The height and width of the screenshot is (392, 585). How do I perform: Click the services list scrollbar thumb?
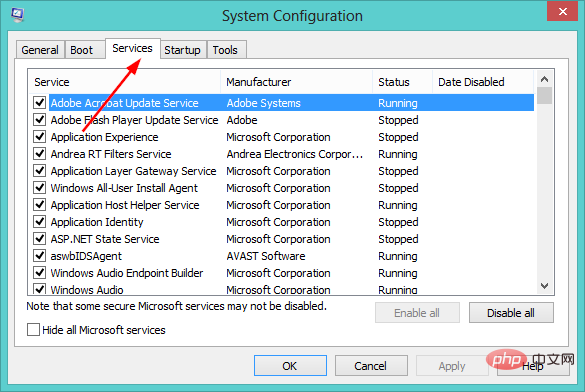544,95
